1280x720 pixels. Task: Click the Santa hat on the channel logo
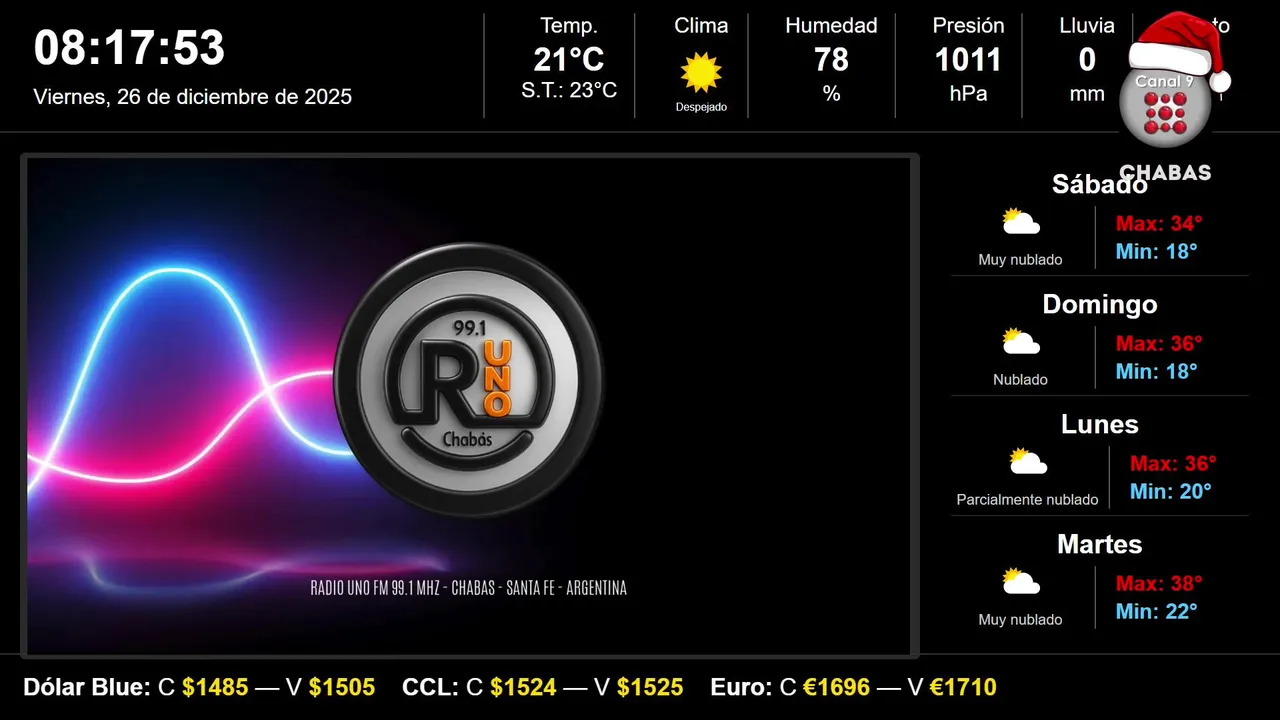tap(1180, 48)
